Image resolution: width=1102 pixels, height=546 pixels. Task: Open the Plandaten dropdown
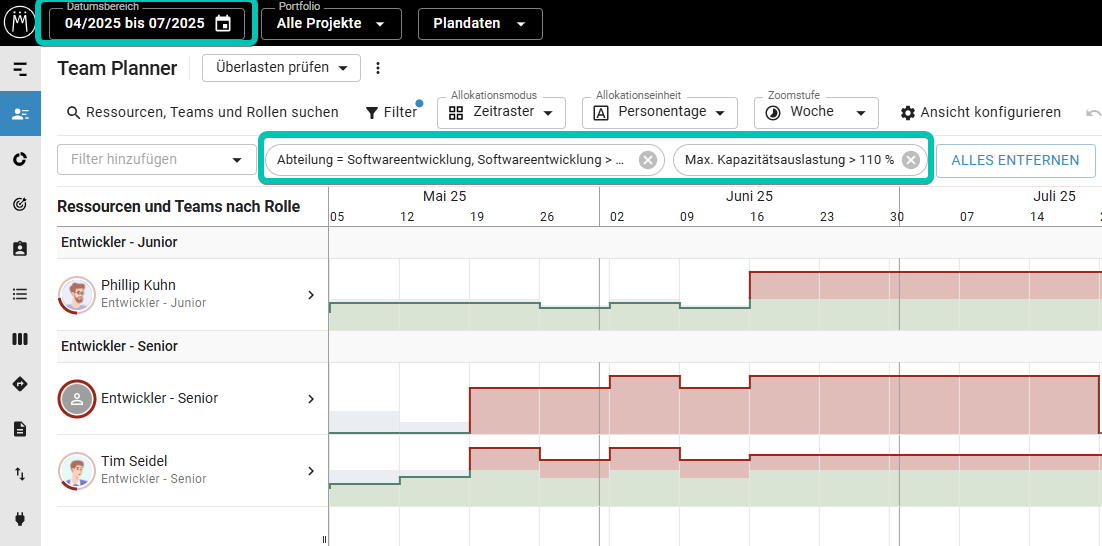pos(480,23)
